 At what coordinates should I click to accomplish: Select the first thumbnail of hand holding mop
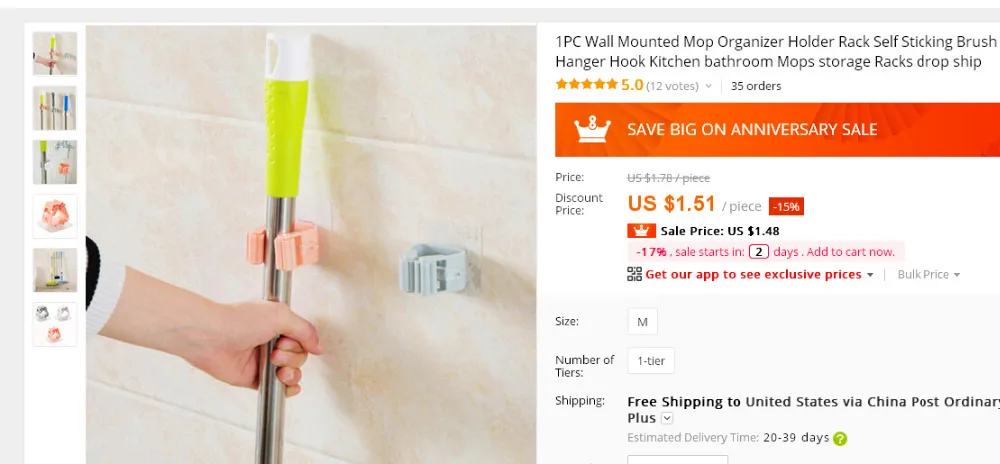(55, 54)
